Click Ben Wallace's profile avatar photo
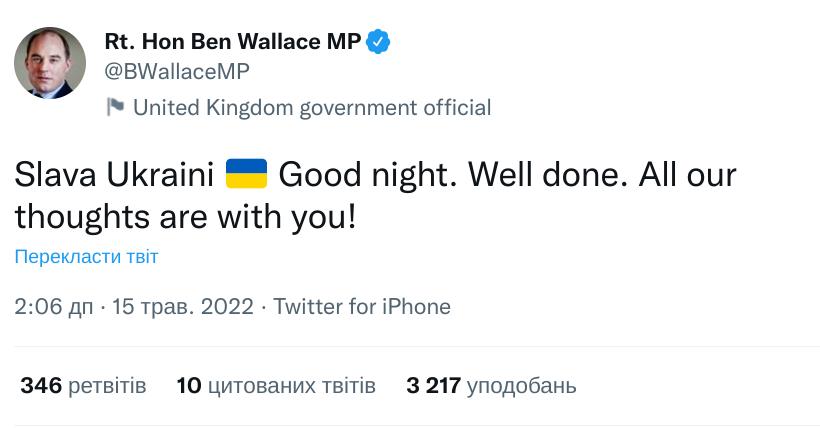 coord(50,63)
